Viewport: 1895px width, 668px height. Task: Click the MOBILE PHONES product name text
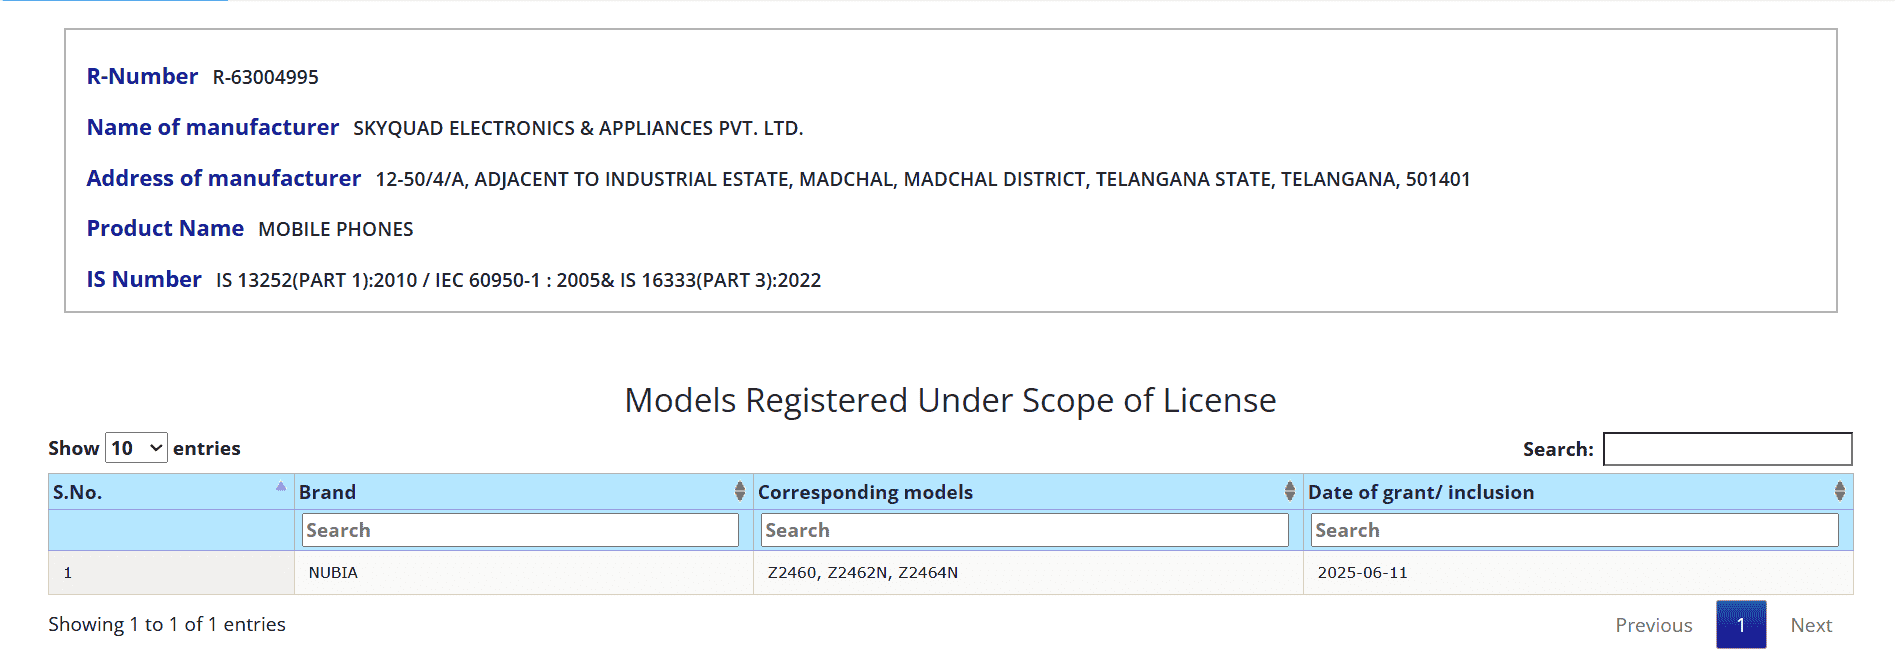coord(335,229)
